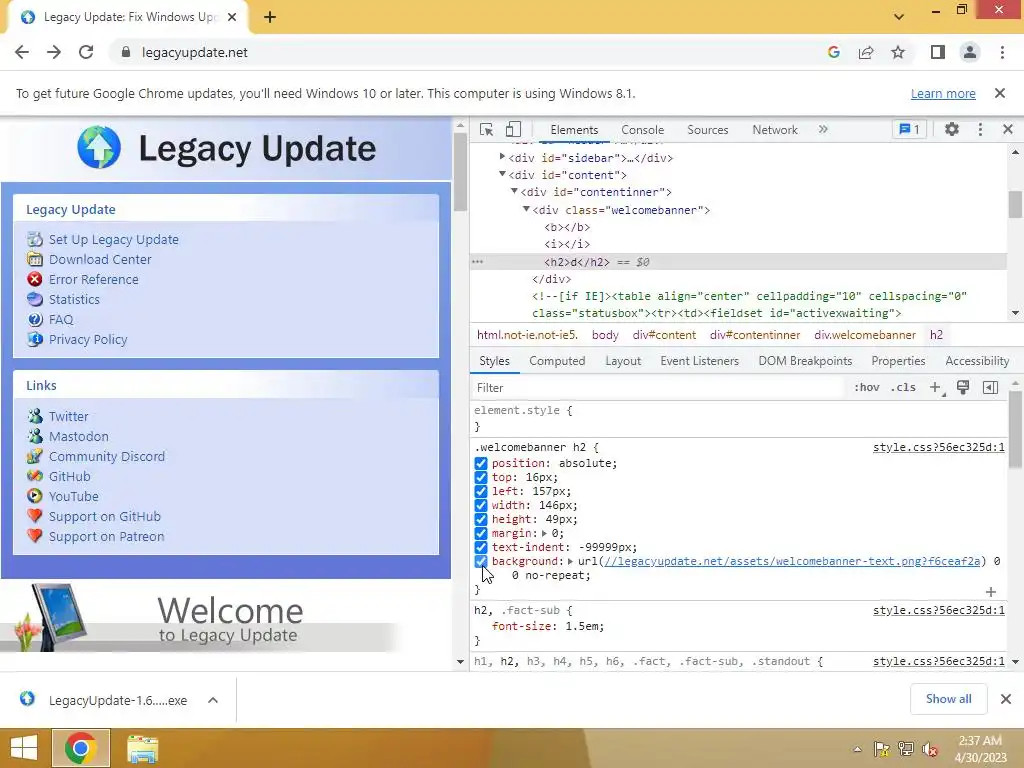Screen dimensions: 1024x768
Task: Click the Chrome forward arrow
Action: (54, 52)
